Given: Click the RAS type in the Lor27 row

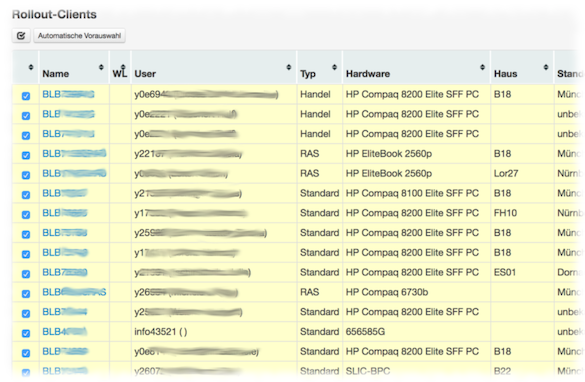Looking at the screenshot, I should pyautogui.click(x=310, y=173).
